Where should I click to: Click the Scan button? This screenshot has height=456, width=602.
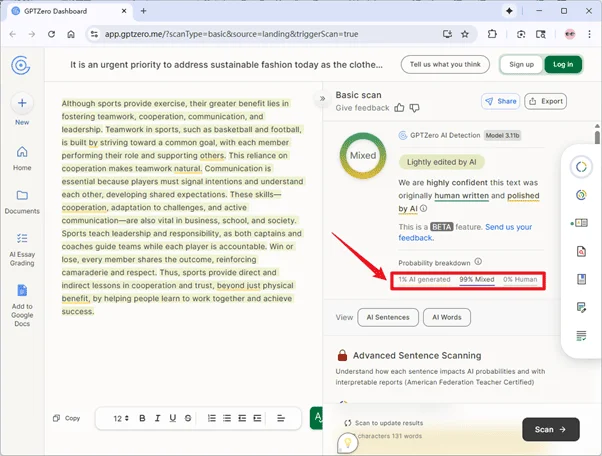pos(551,430)
